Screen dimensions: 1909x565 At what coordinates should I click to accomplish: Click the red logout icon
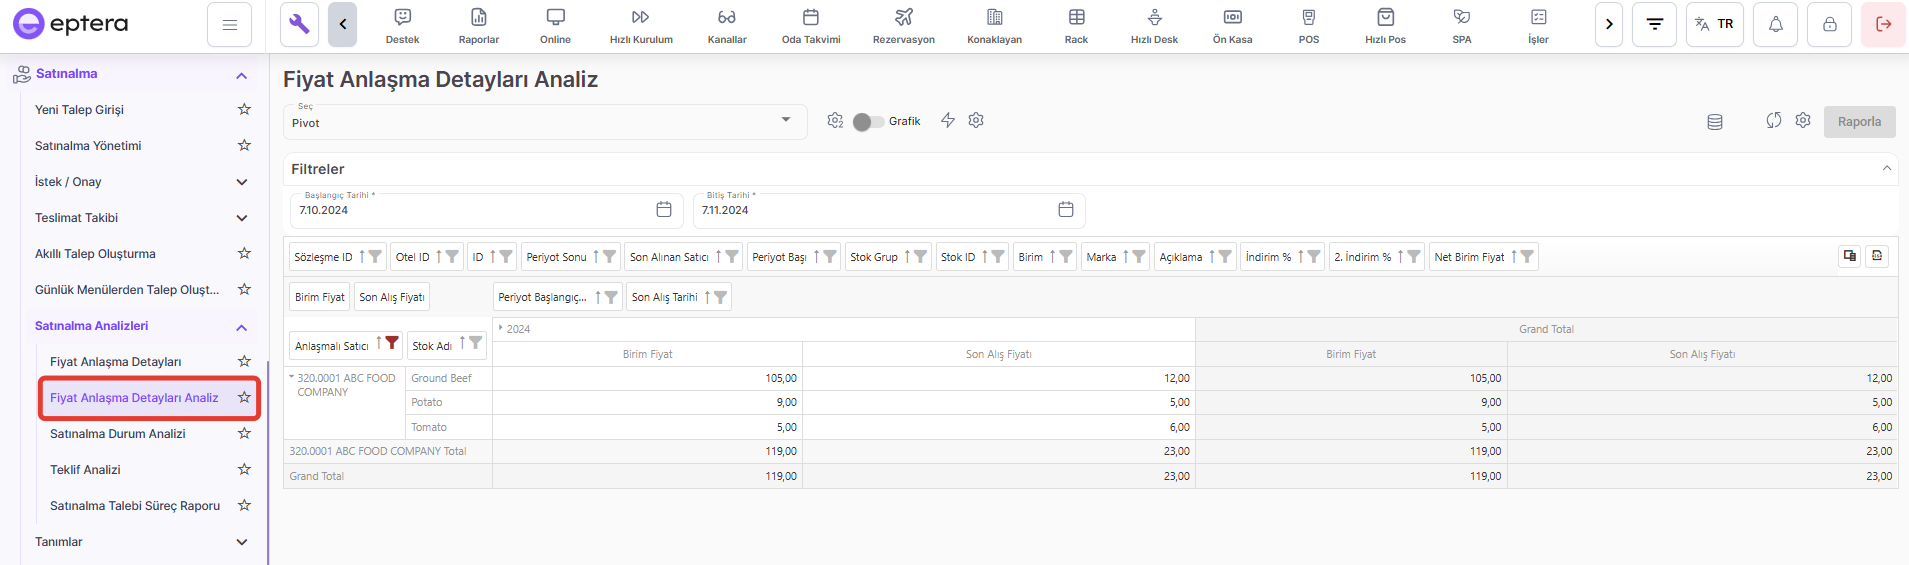[1883, 25]
